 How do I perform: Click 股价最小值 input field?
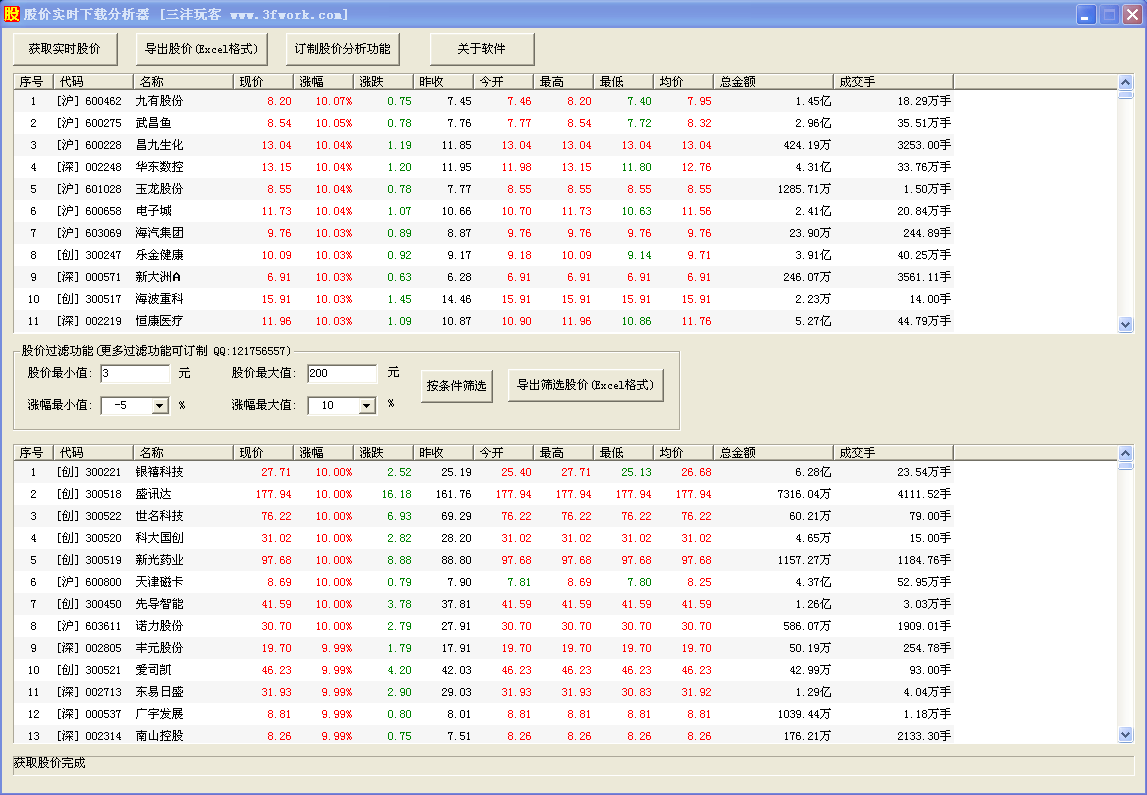(x=135, y=374)
